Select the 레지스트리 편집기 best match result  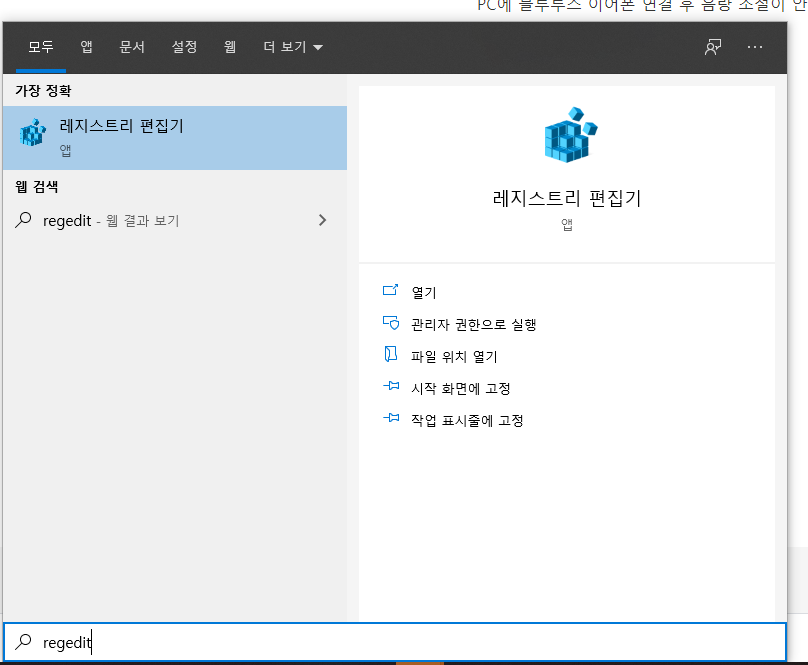(175, 138)
